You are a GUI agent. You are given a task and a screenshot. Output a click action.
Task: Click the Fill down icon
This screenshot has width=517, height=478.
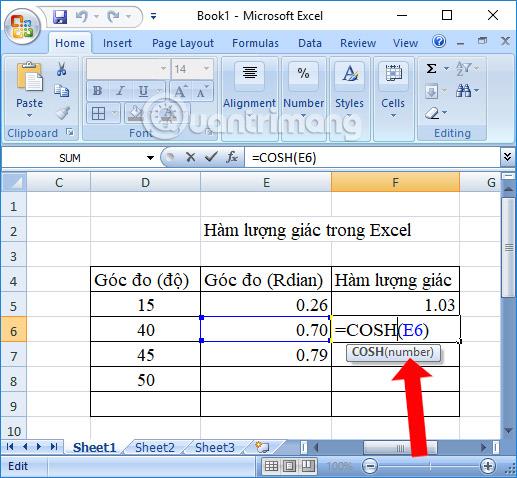(x=432, y=91)
